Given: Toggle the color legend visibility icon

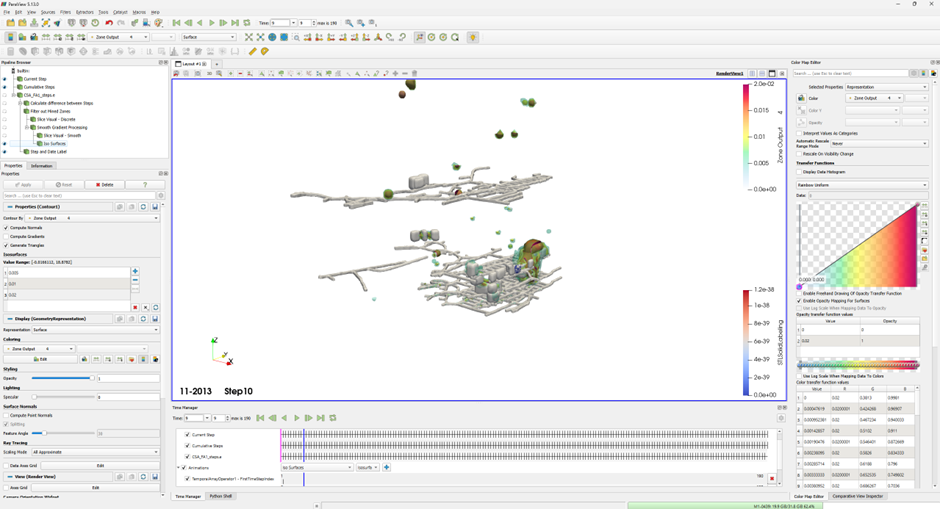Looking at the screenshot, I should coord(10,37).
